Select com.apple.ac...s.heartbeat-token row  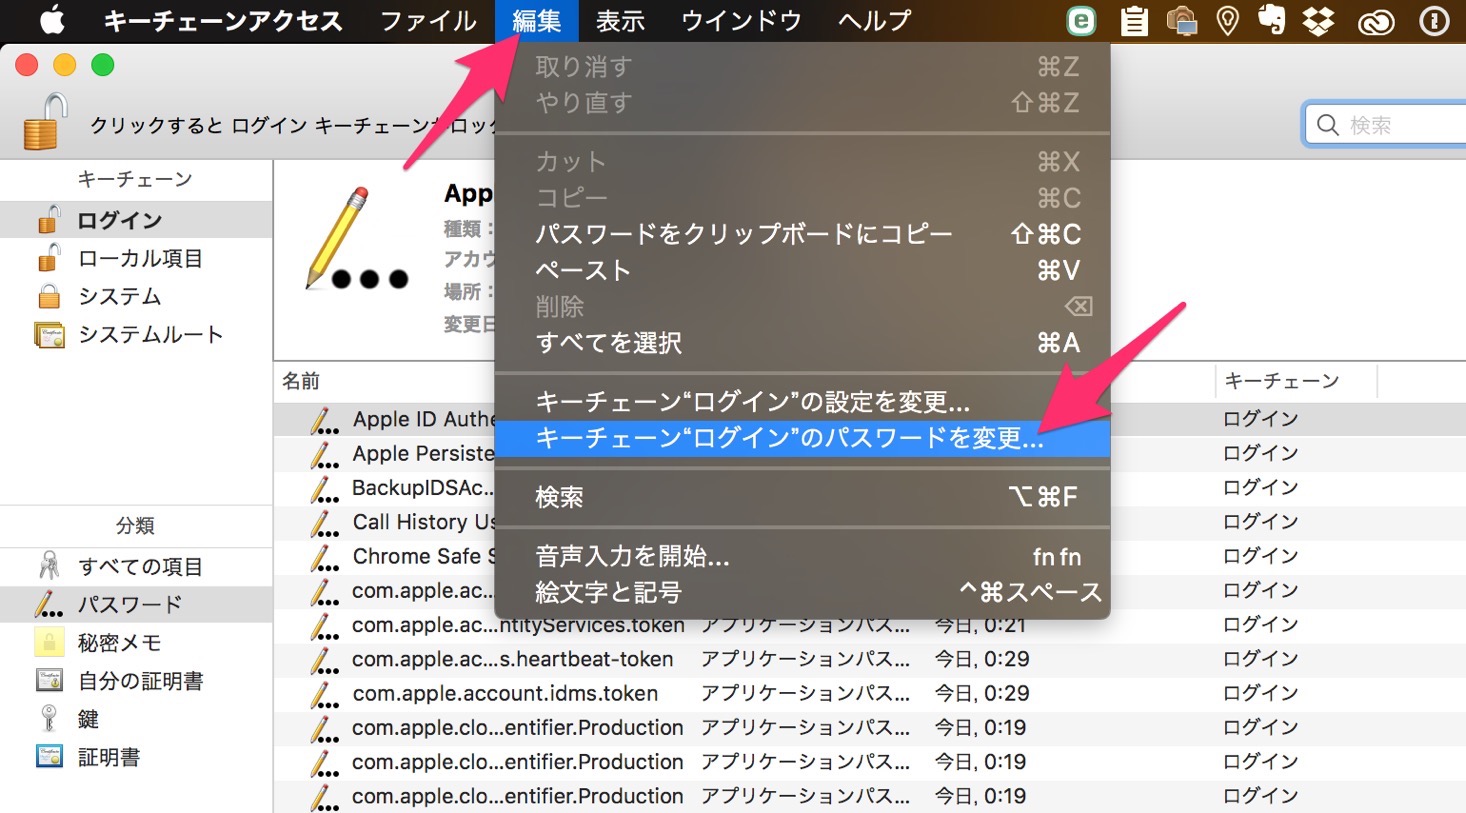click(x=870, y=660)
